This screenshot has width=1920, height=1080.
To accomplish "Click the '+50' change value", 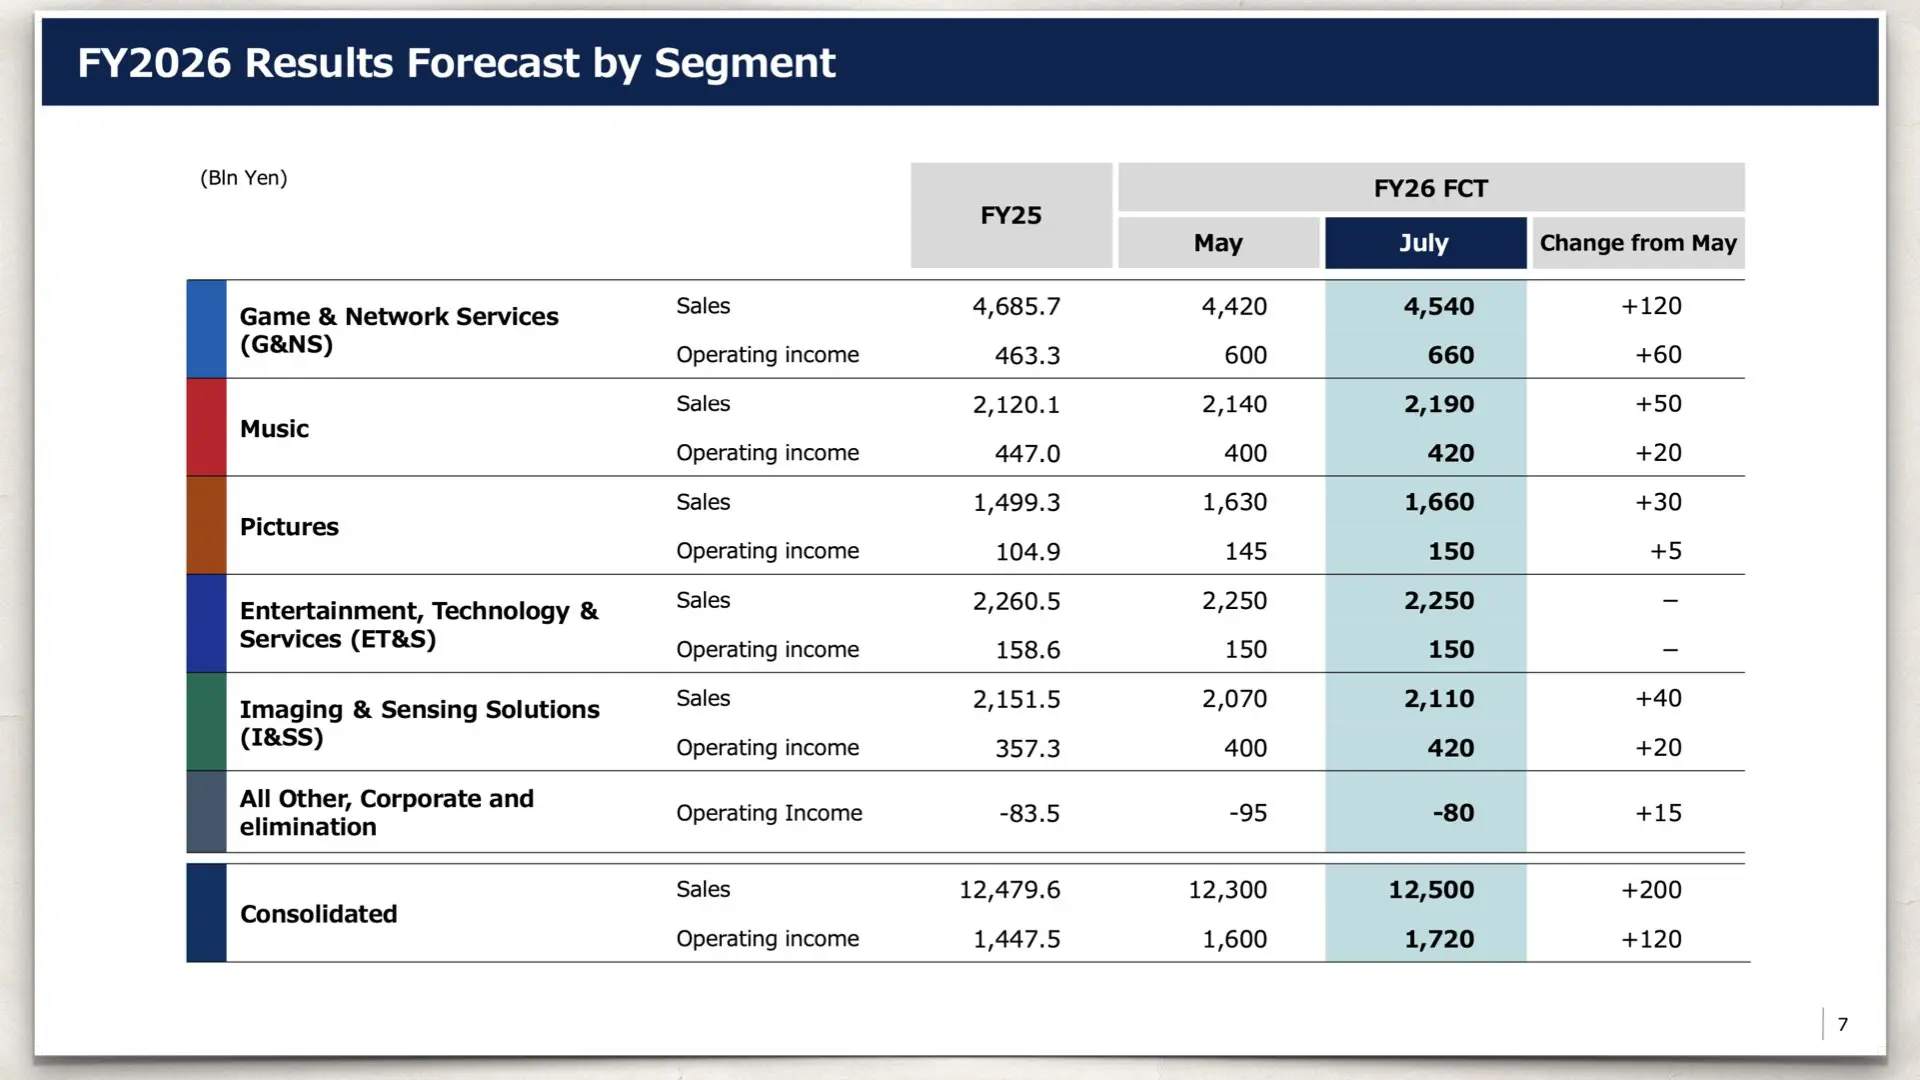I will (x=1658, y=404).
